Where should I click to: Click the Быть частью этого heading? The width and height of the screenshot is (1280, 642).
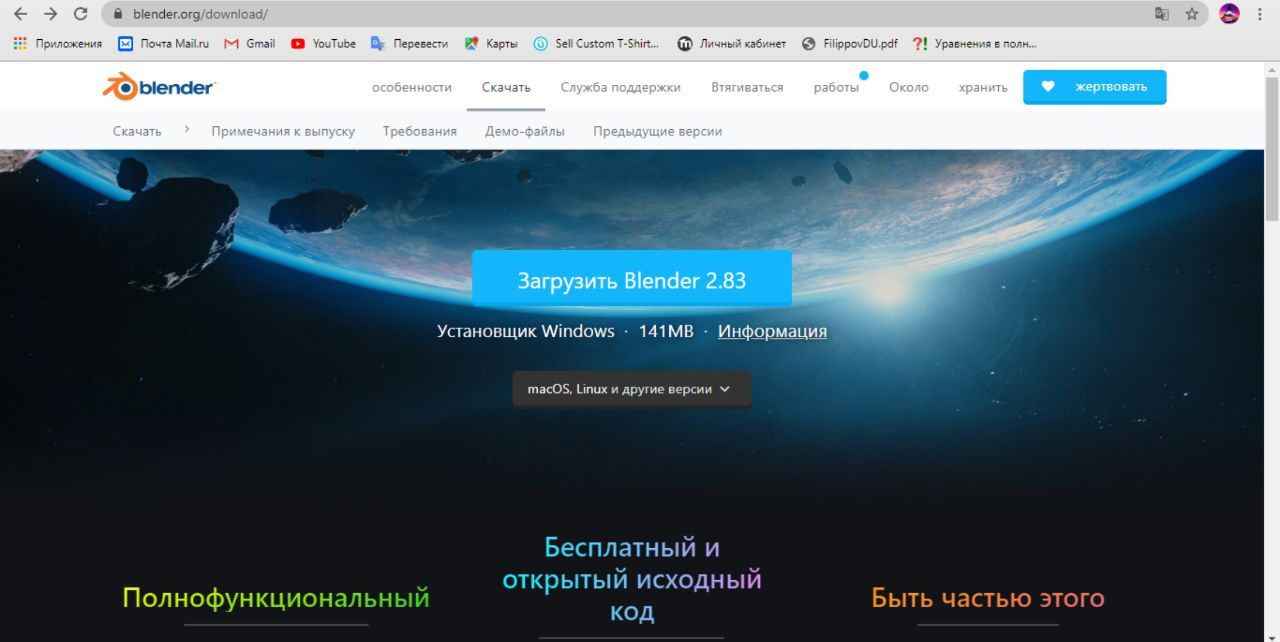(988, 598)
